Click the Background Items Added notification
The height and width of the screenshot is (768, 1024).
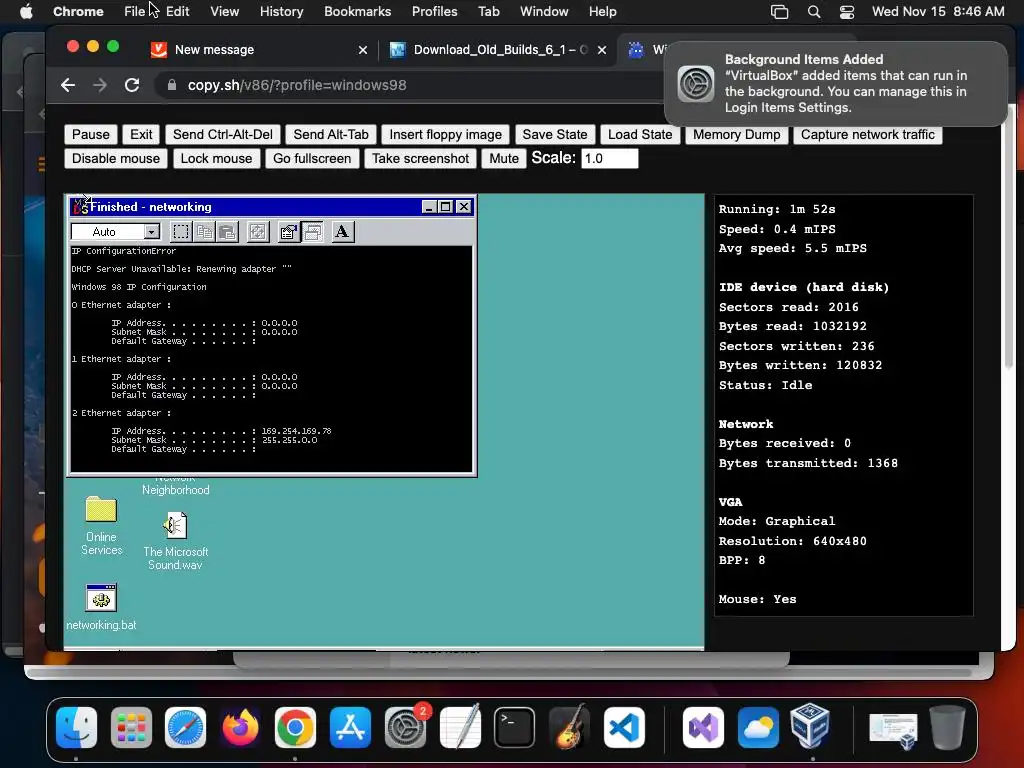[836, 84]
